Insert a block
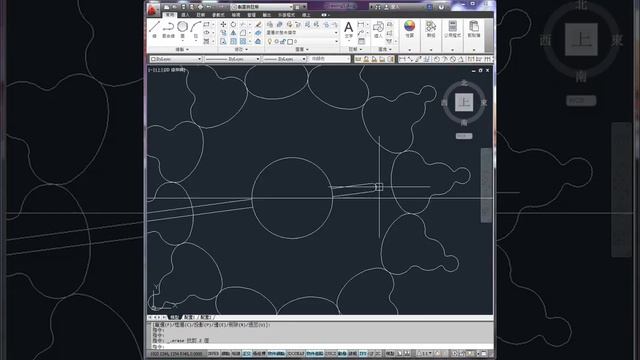Viewport: 640px width, 360px height. [x=378, y=29]
